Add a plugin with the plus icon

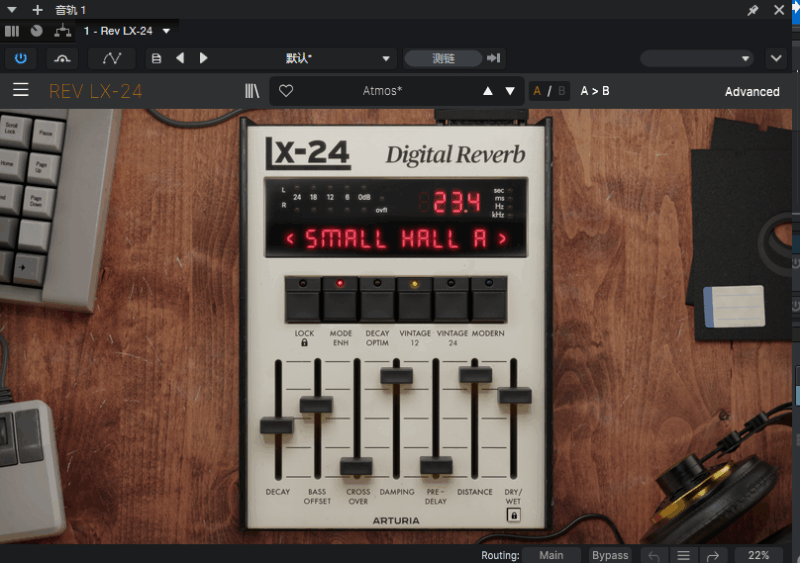(37, 10)
